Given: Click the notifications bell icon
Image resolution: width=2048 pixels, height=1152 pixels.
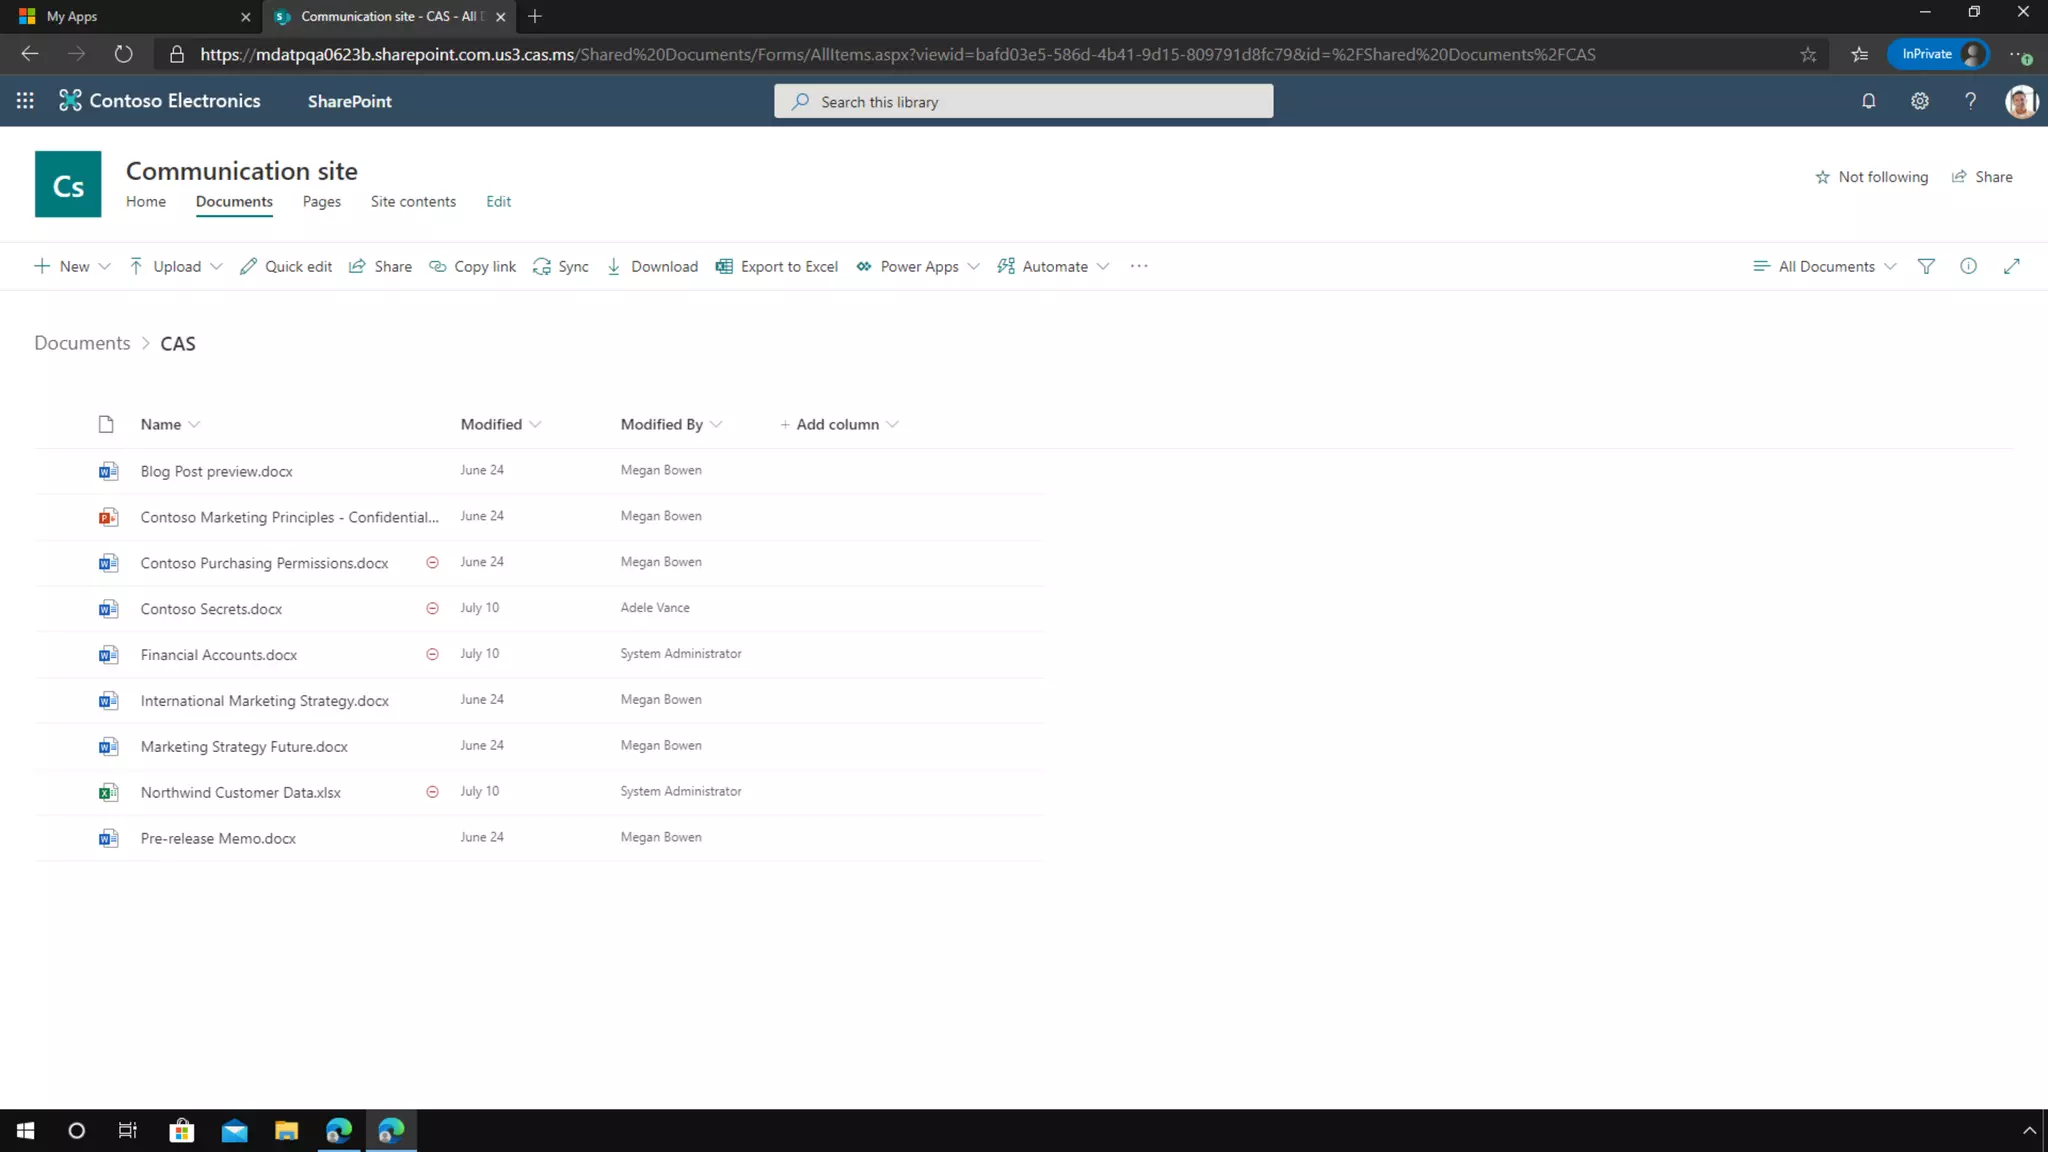Looking at the screenshot, I should pyautogui.click(x=1868, y=101).
